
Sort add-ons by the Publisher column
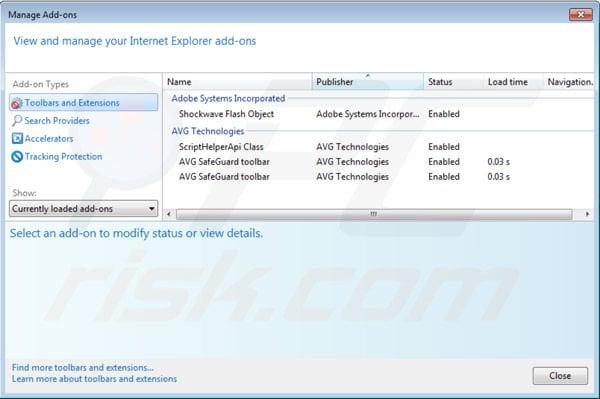point(368,81)
